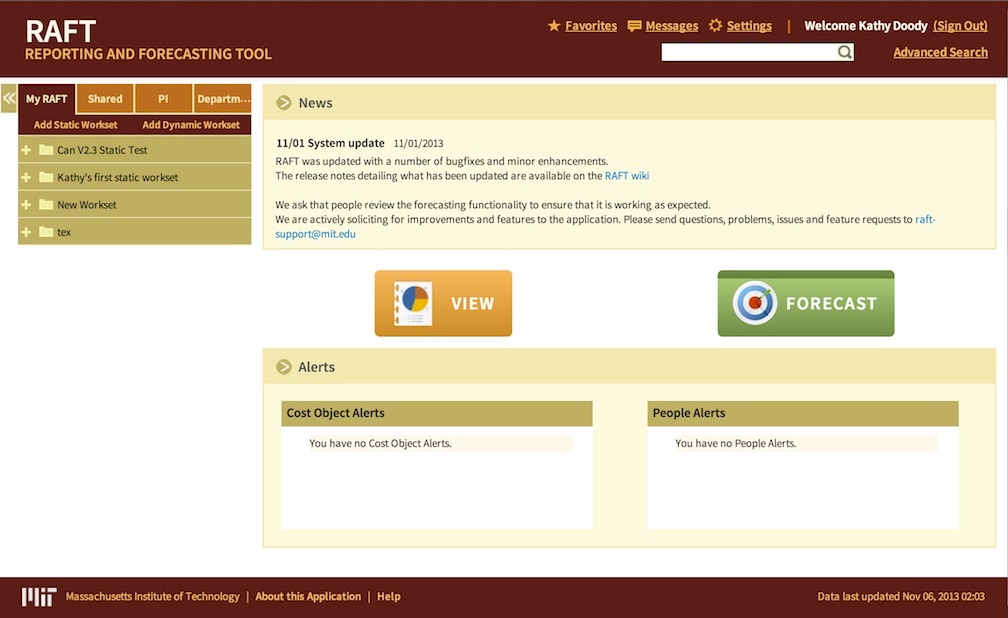
Task: Sign out of Kathy Doody's account
Action: [960, 26]
